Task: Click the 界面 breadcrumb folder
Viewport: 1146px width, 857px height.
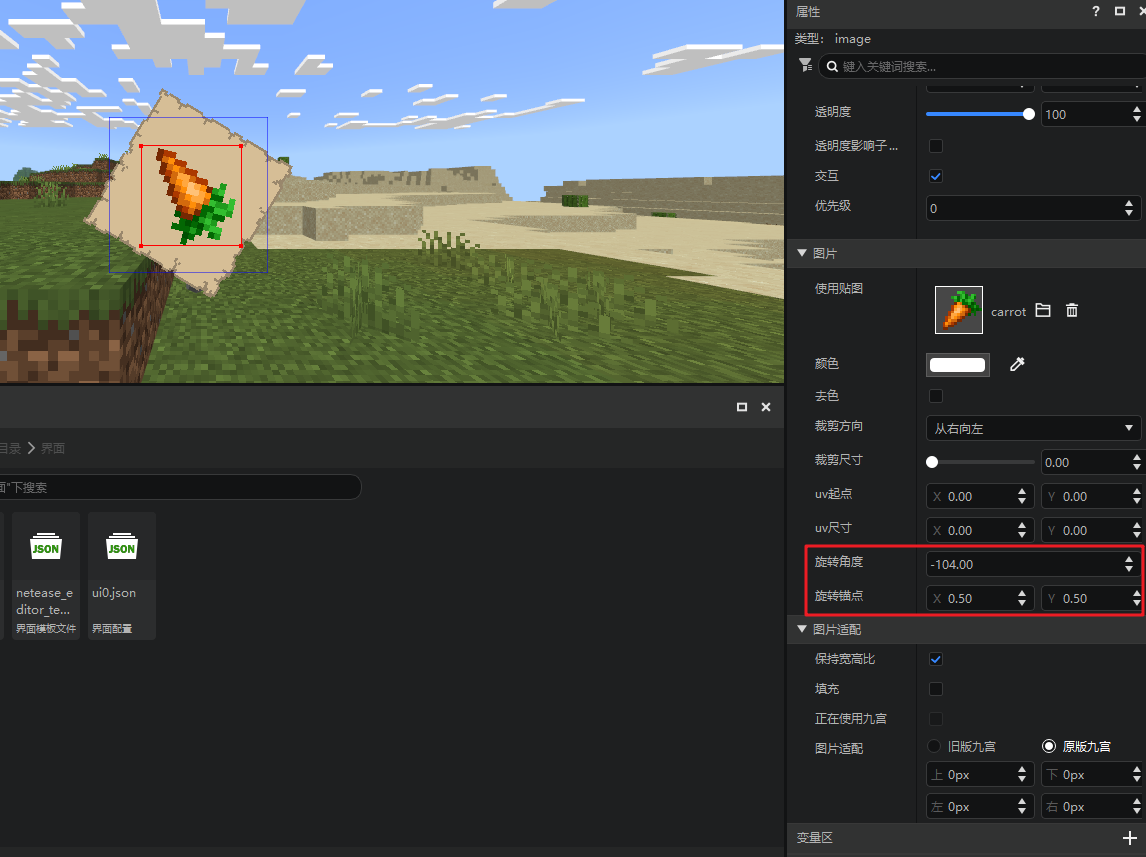Action: click(x=53, y=448)
